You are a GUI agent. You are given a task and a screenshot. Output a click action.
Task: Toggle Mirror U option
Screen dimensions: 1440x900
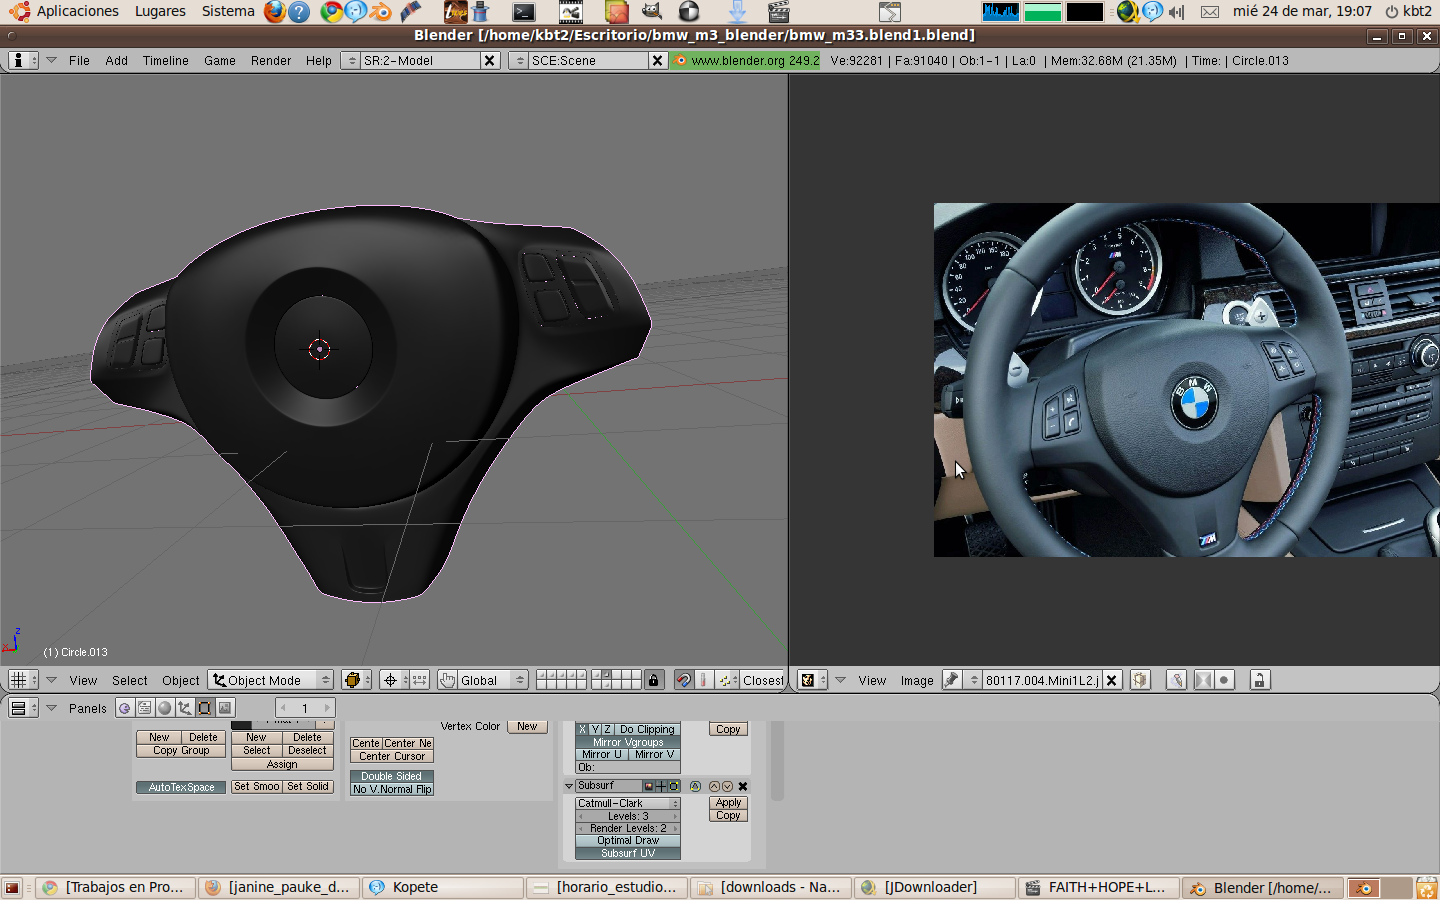602,755
